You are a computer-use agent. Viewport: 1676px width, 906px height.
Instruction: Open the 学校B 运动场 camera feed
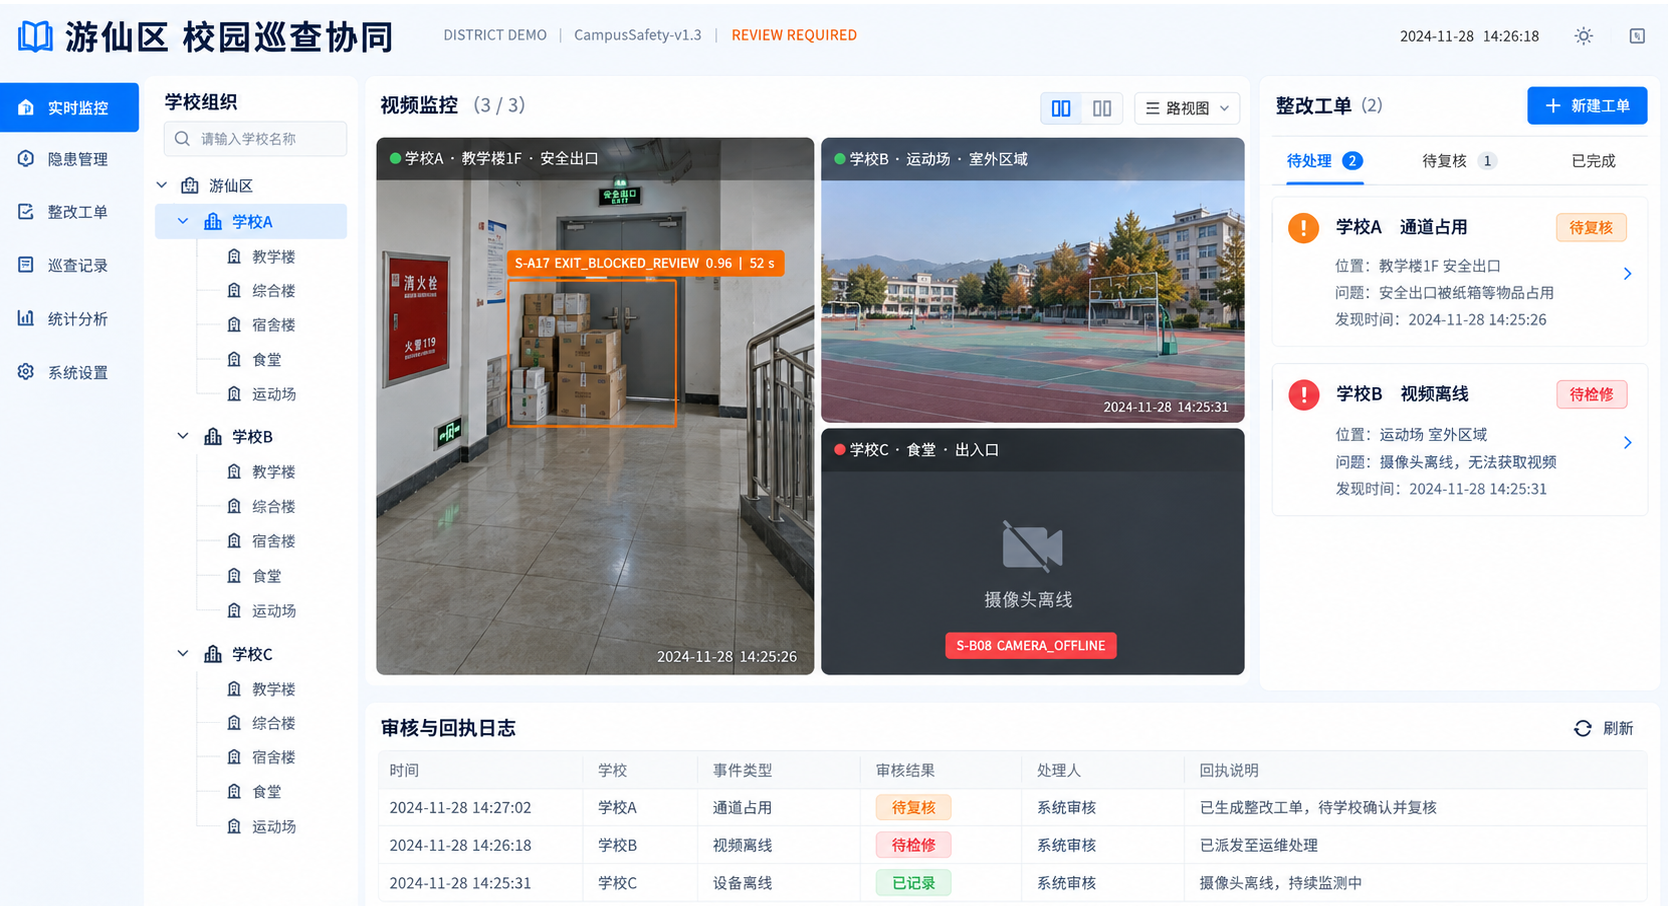coord(1032,280)
